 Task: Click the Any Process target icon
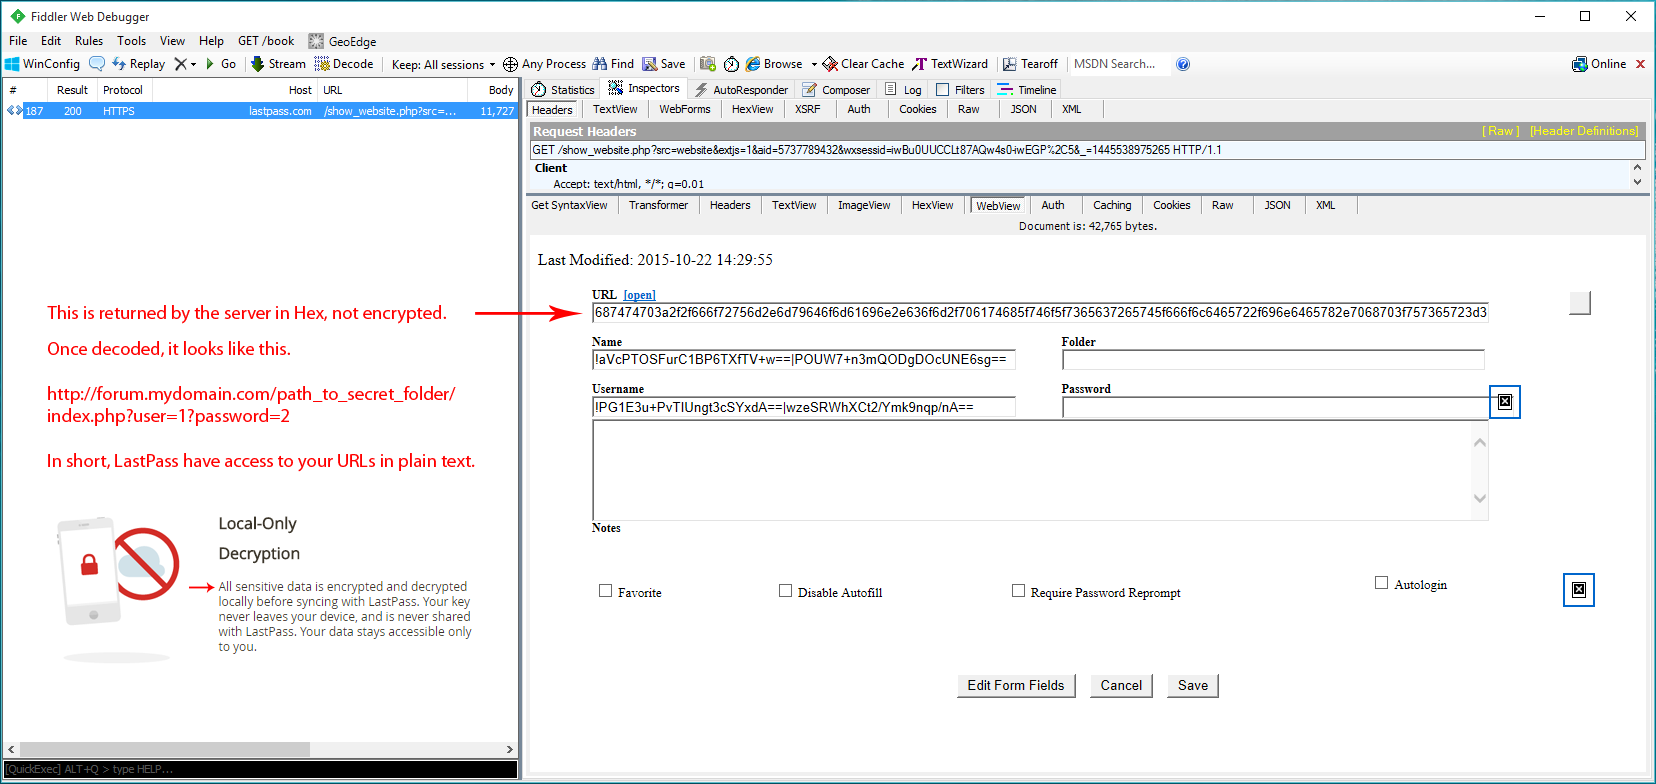510,64
